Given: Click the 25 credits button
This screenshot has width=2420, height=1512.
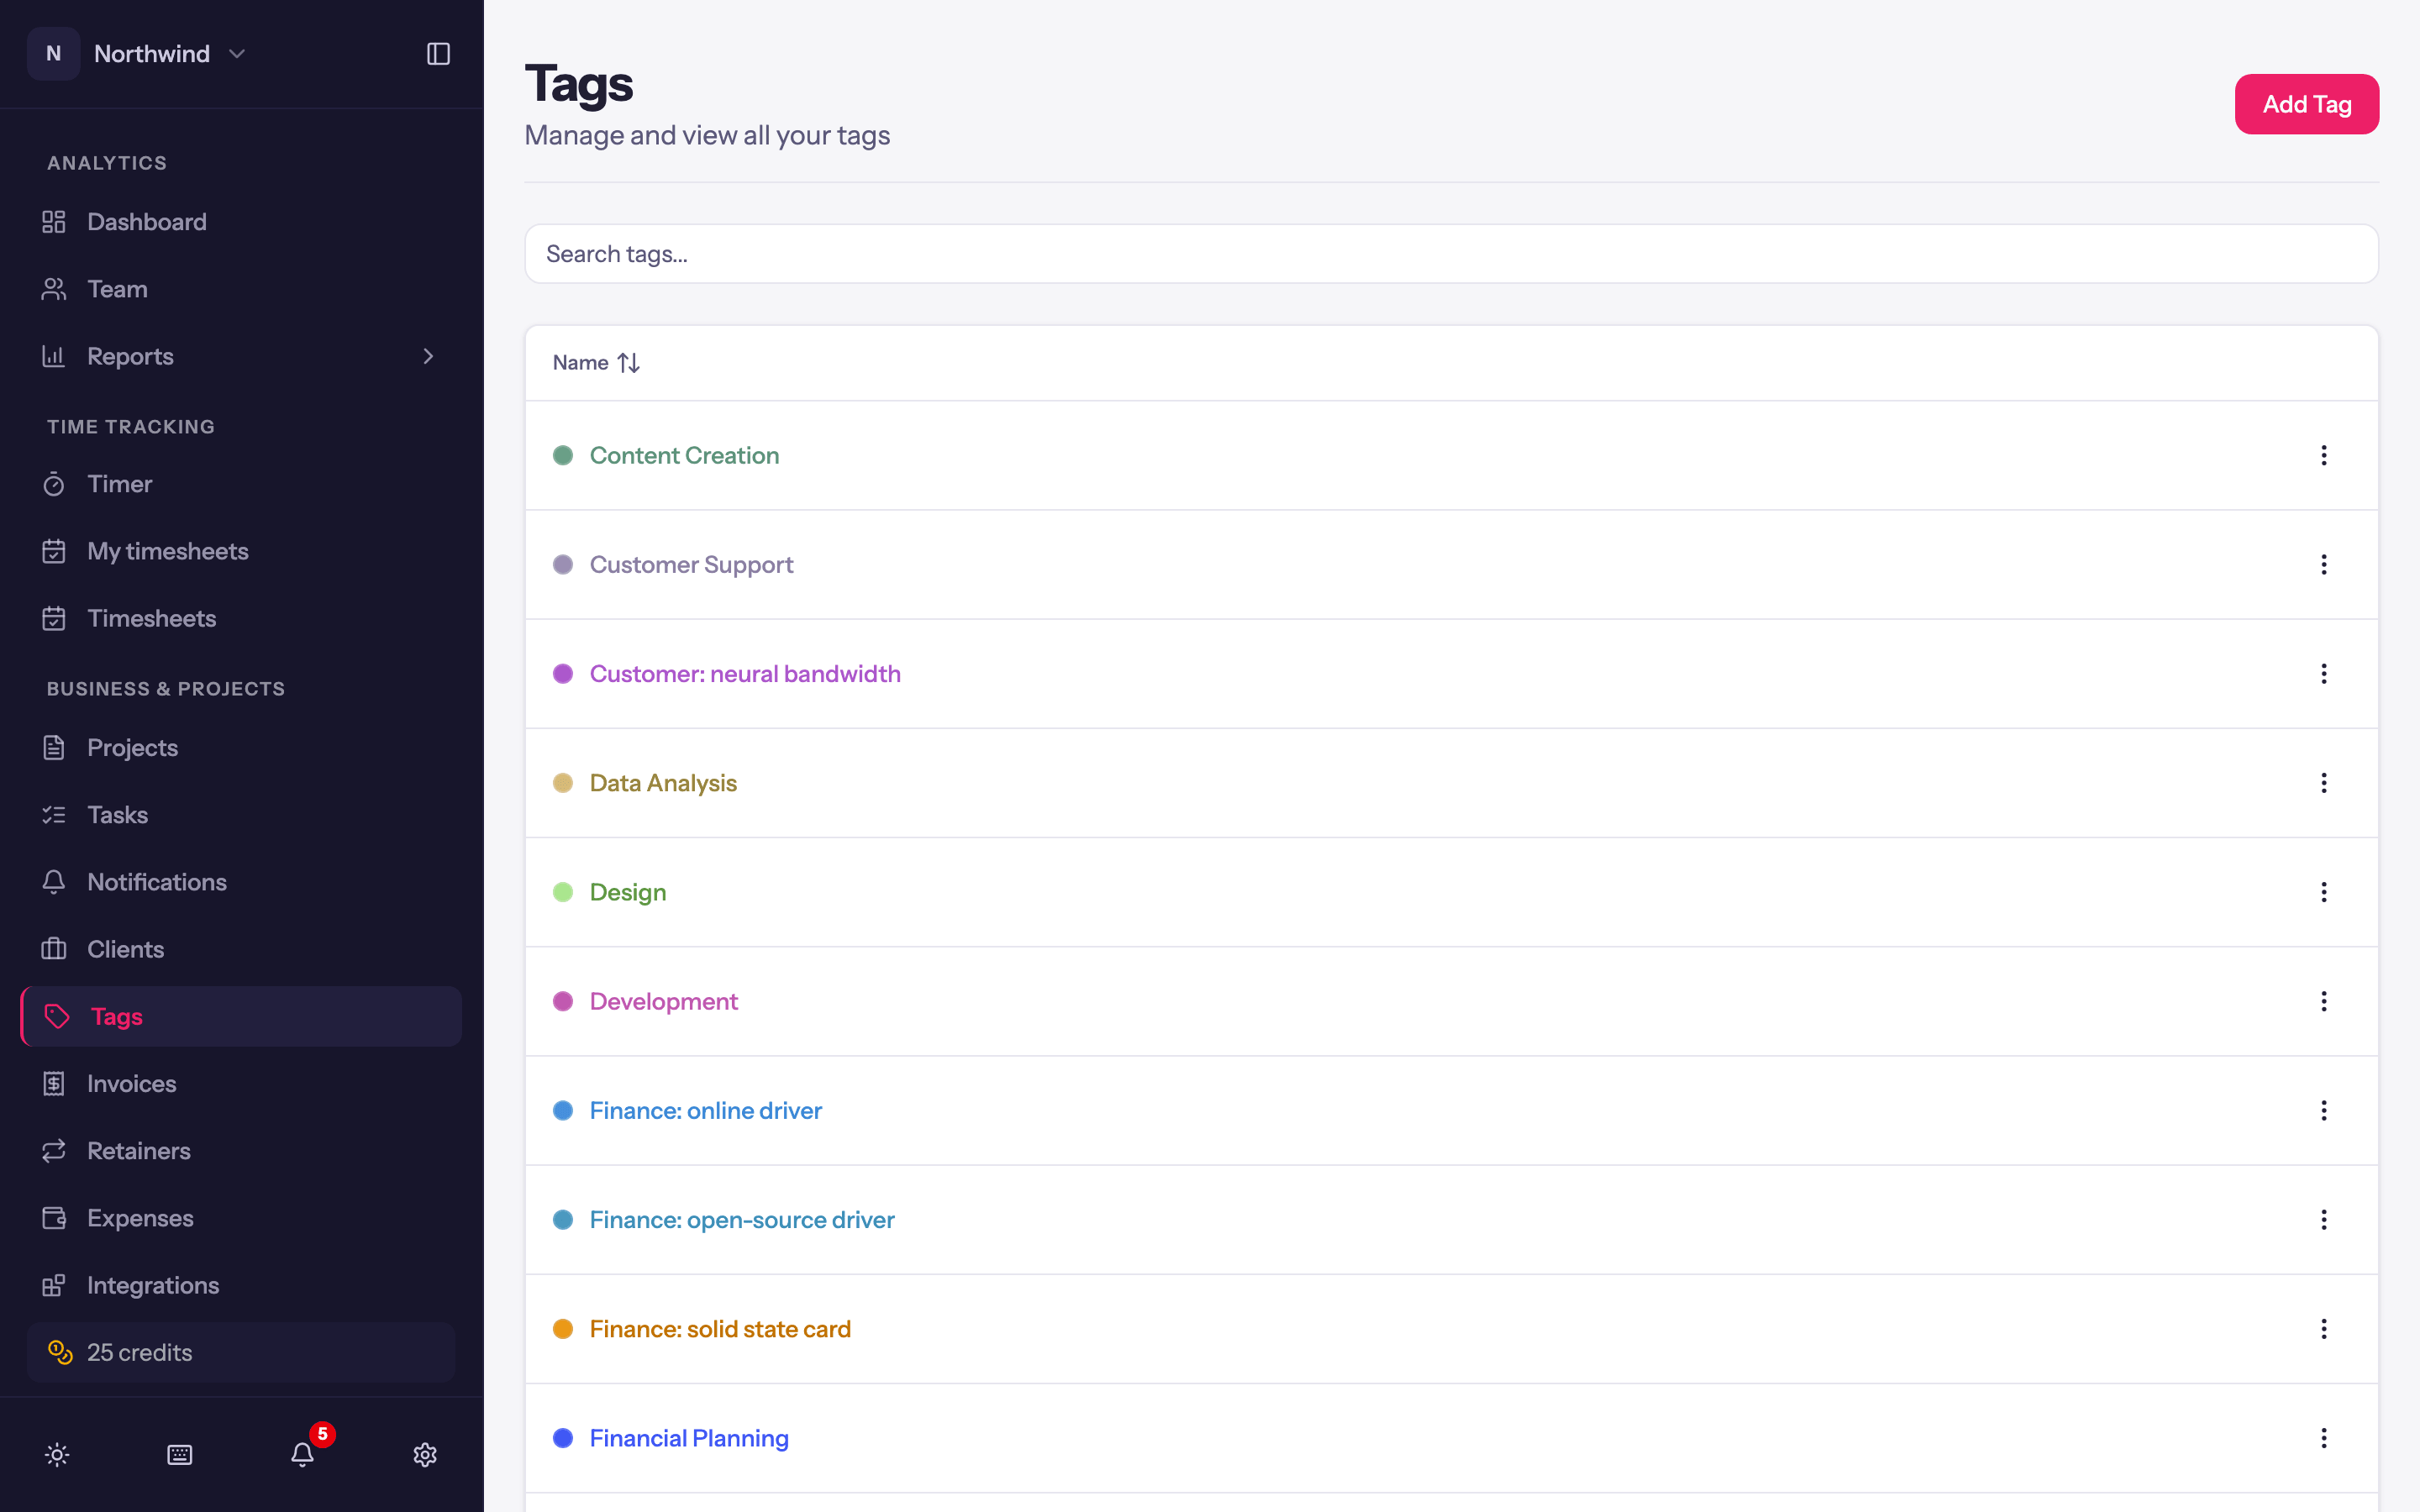Looking at the screenshot, I should point(241,1352).
